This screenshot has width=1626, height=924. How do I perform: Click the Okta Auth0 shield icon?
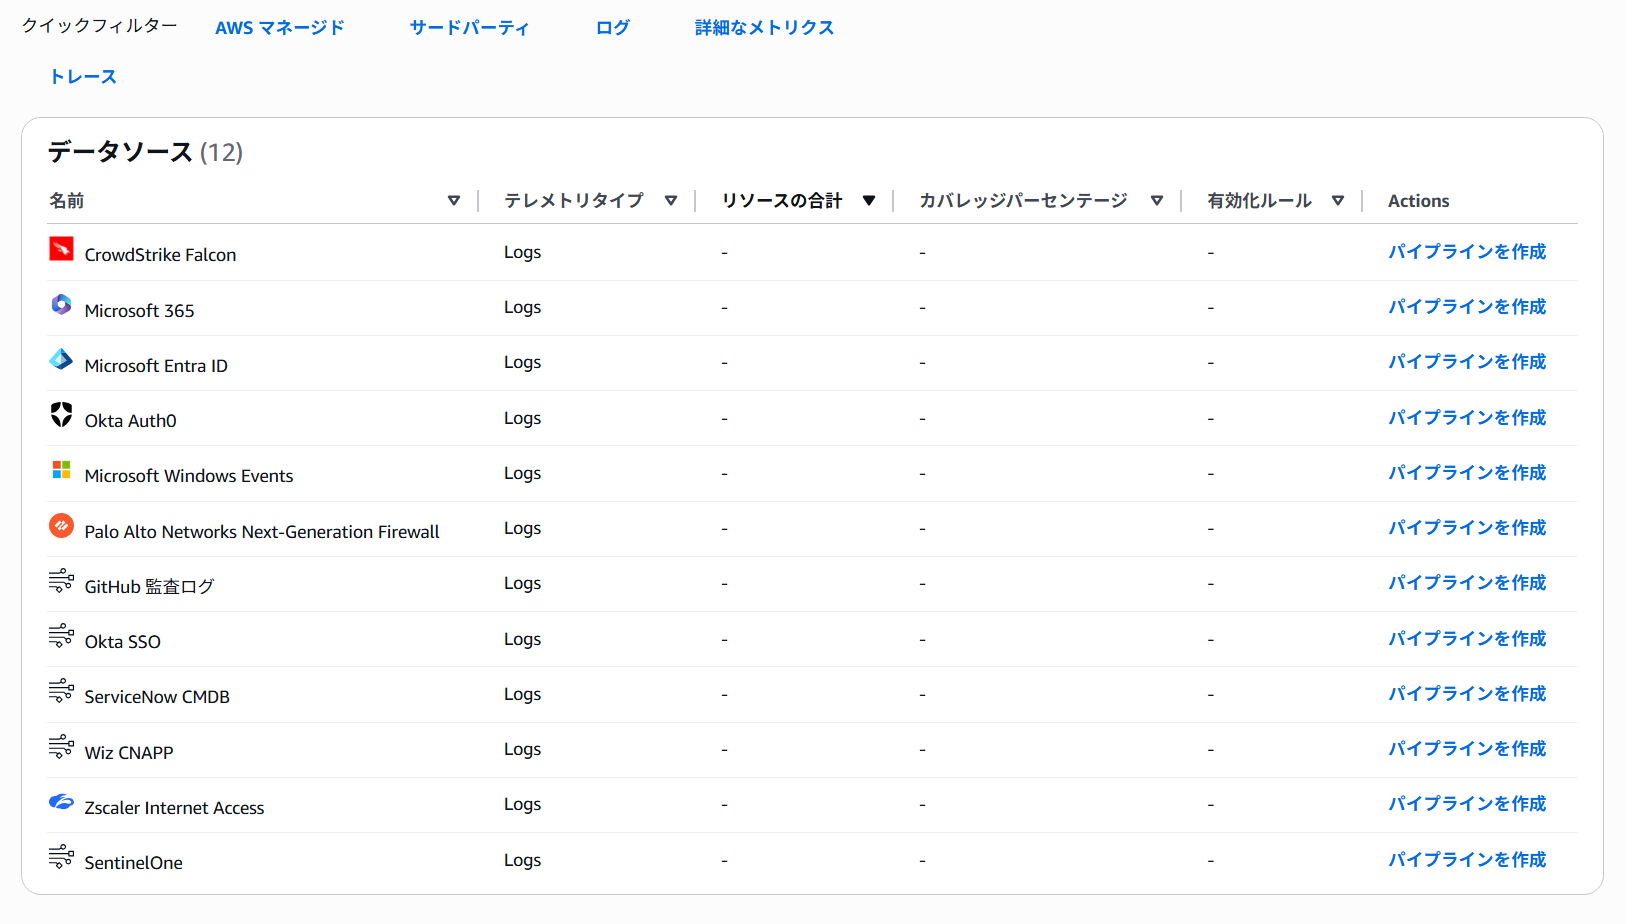tap(61, 414)
